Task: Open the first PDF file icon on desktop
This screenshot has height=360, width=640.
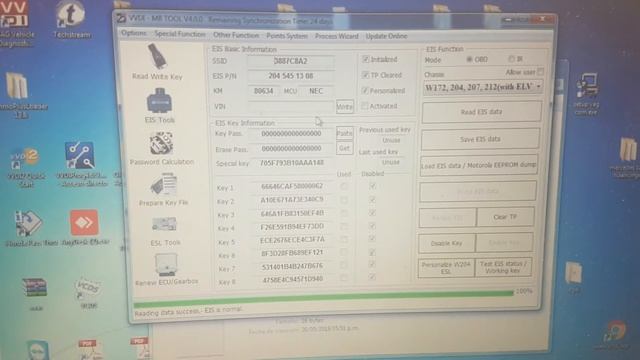Action: [x=88, y=349]
